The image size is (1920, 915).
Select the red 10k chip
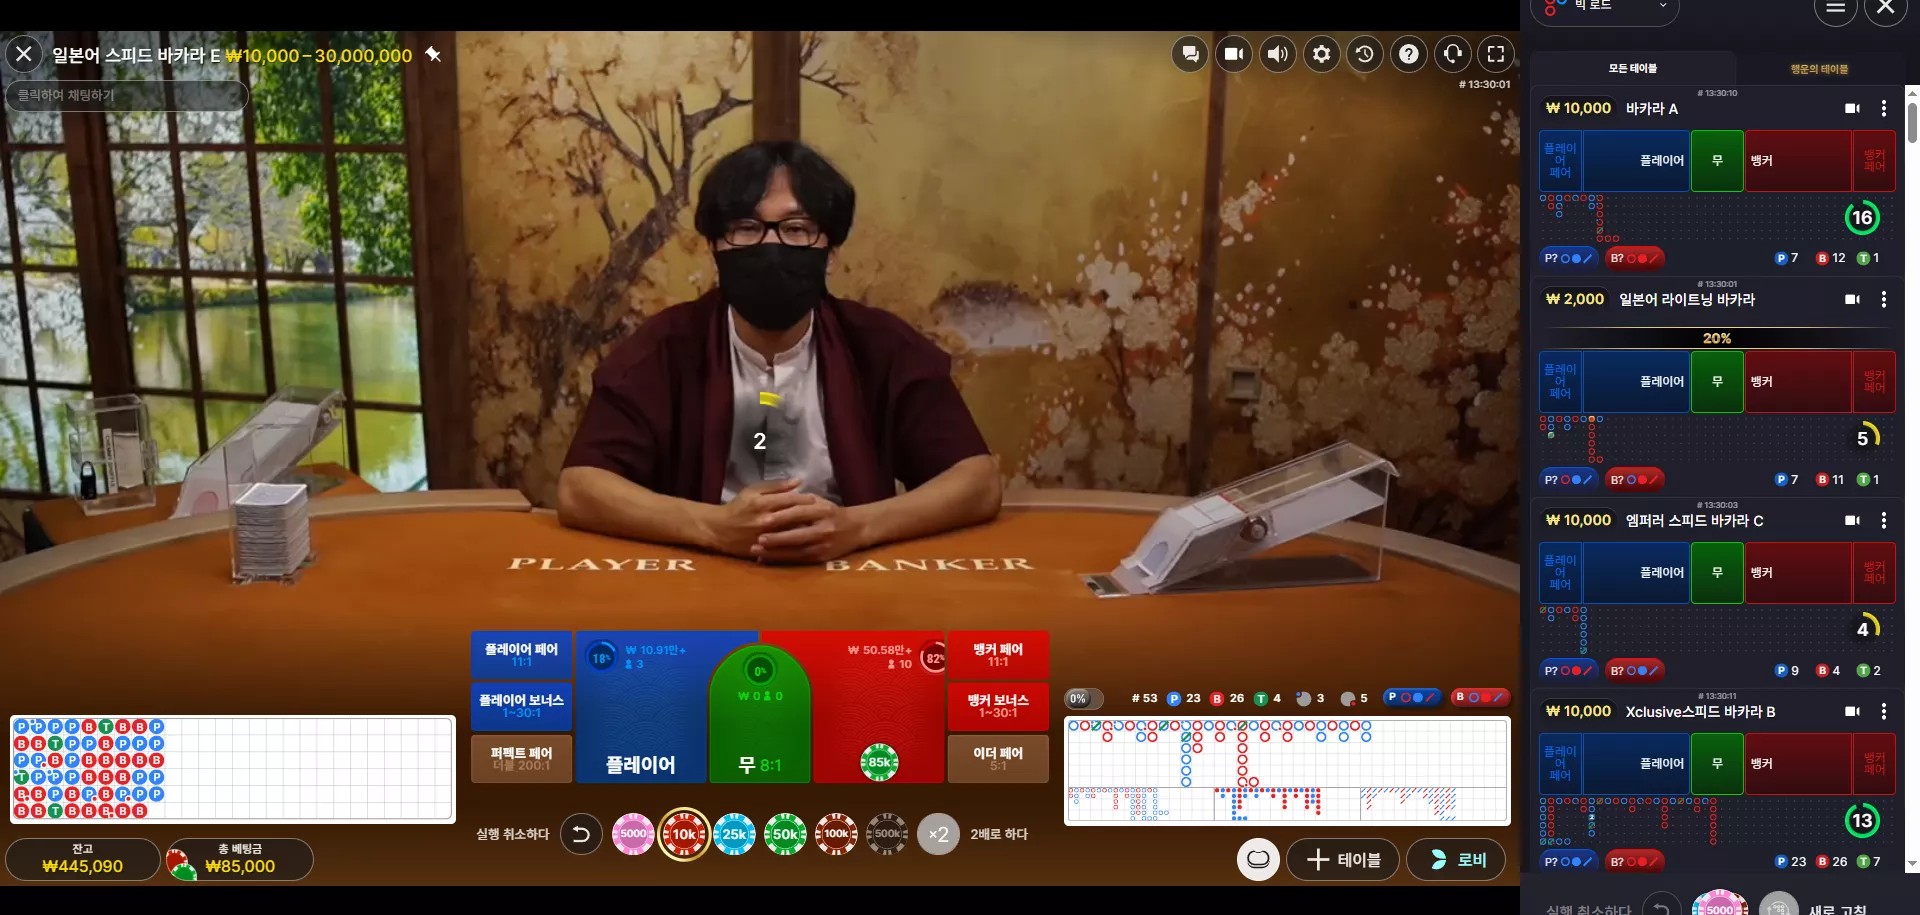click(x=684, y=834)
